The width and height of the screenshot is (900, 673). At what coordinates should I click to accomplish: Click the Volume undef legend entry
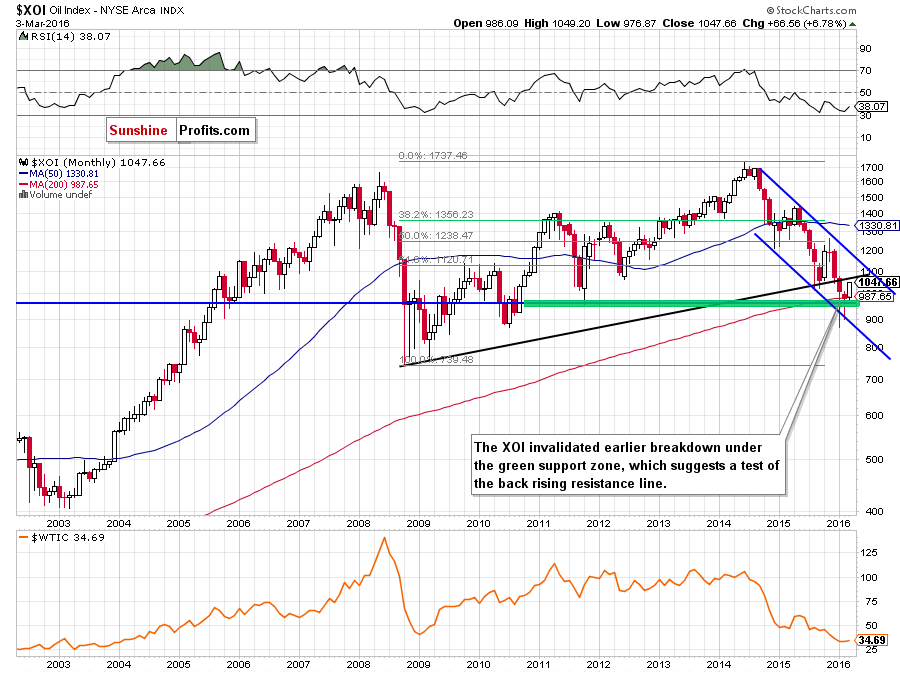coord(56,194)
